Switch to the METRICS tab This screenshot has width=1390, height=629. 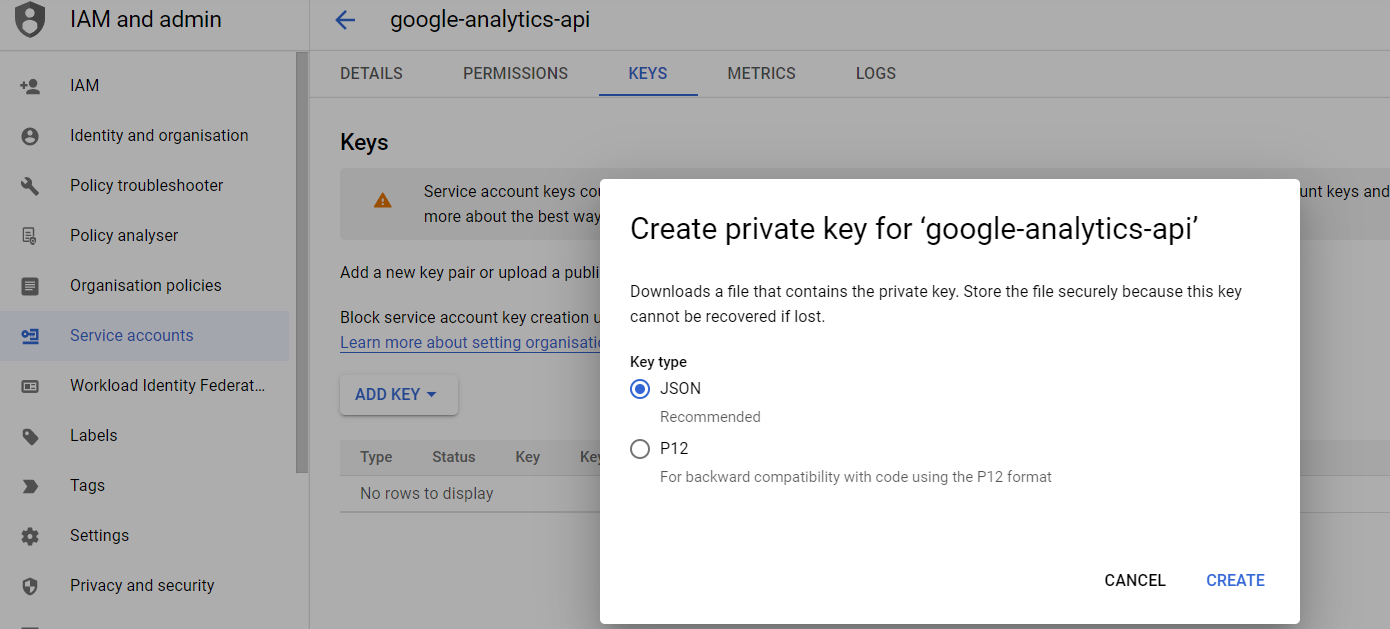tap(761, 74)
